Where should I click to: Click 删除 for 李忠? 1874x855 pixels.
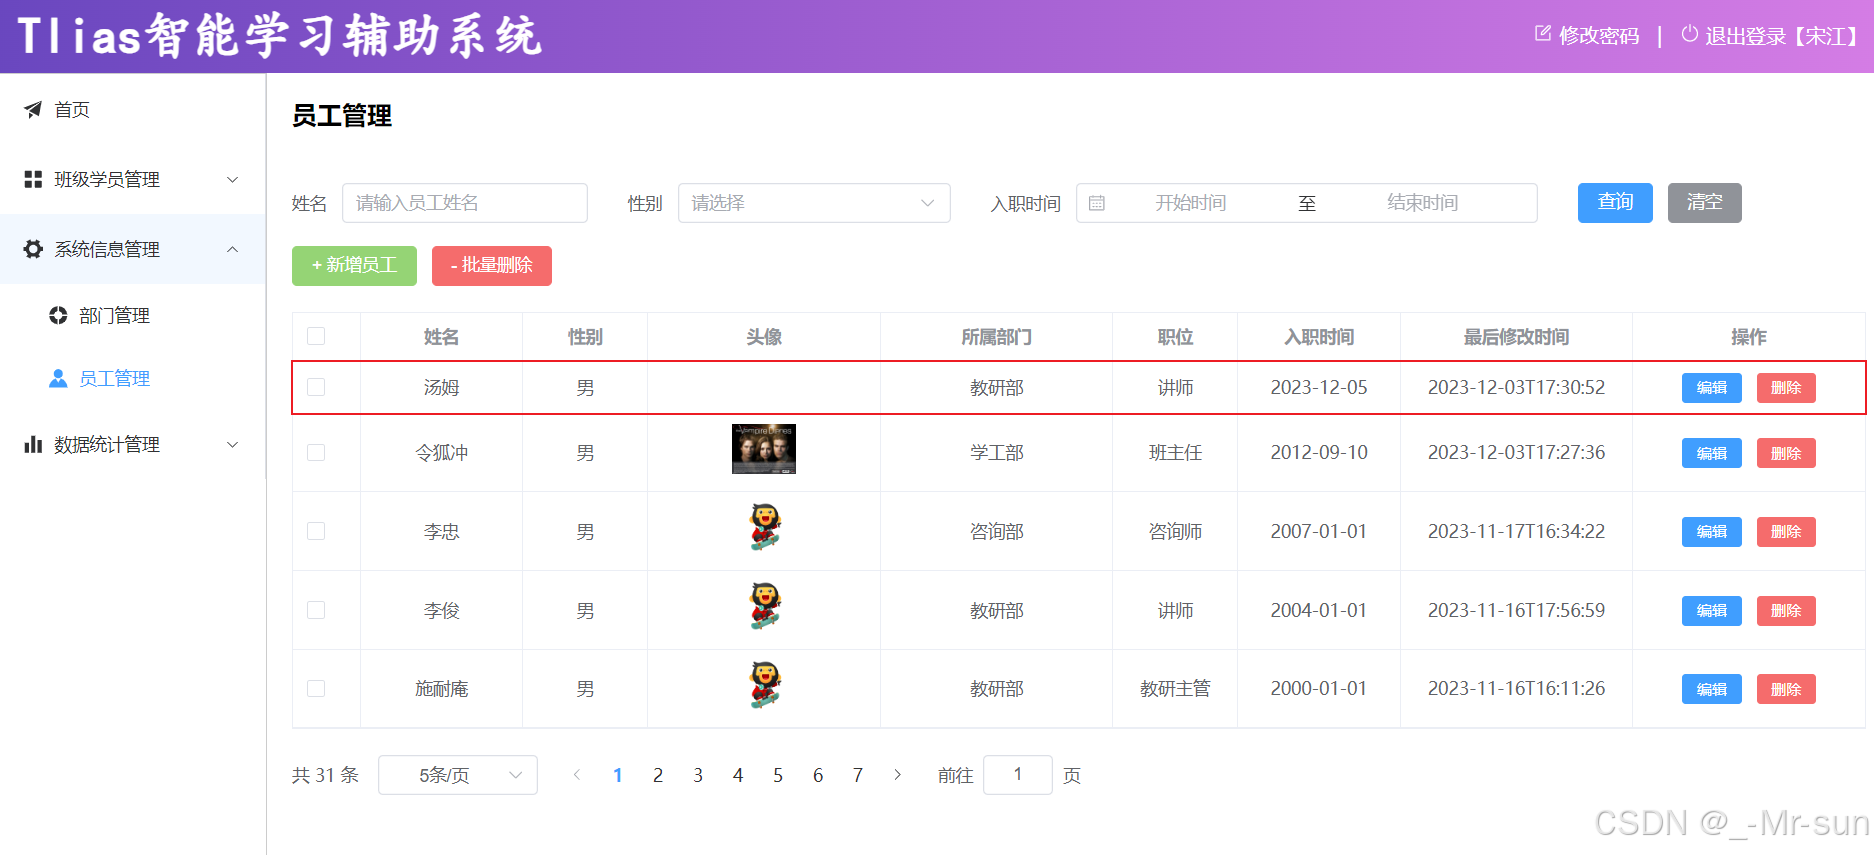point(1786,532)
